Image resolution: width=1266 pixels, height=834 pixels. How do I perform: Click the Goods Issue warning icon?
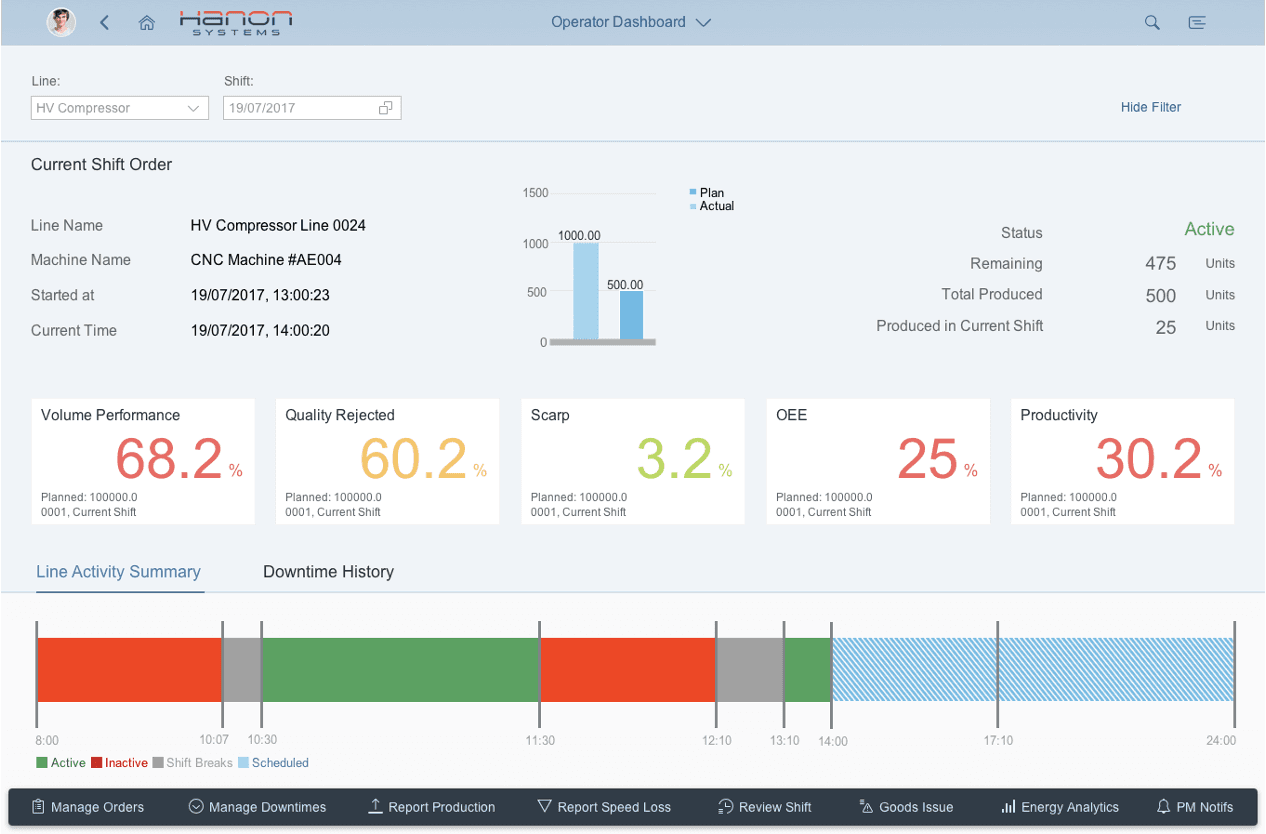867,806
